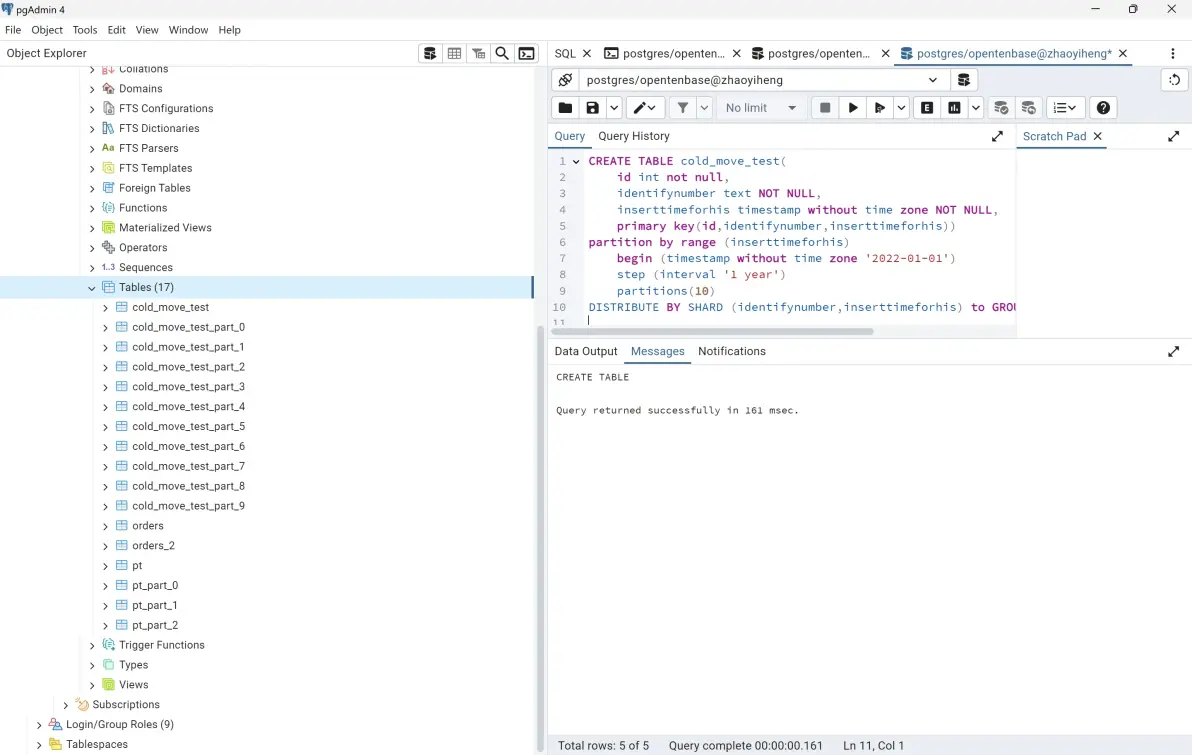Viewport: 1192px width, 755px height.
Task: Click the Execute script play icon
Action: (880, 108)
